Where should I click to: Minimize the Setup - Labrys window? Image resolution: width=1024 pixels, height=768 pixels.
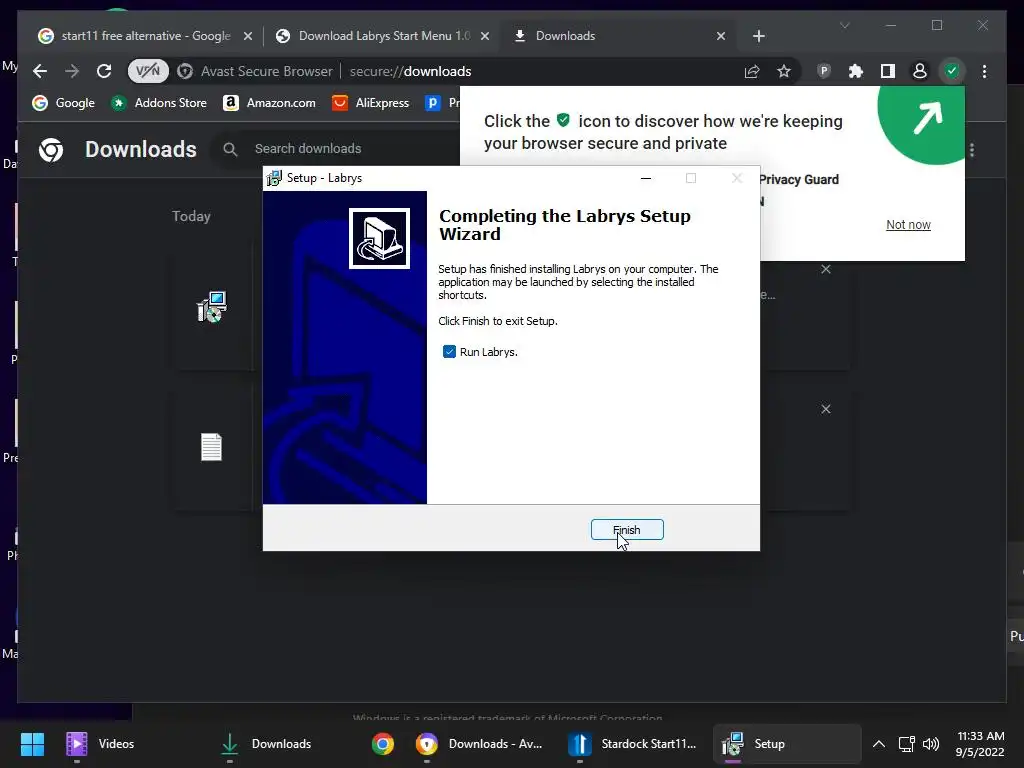[x=646, y=178]
